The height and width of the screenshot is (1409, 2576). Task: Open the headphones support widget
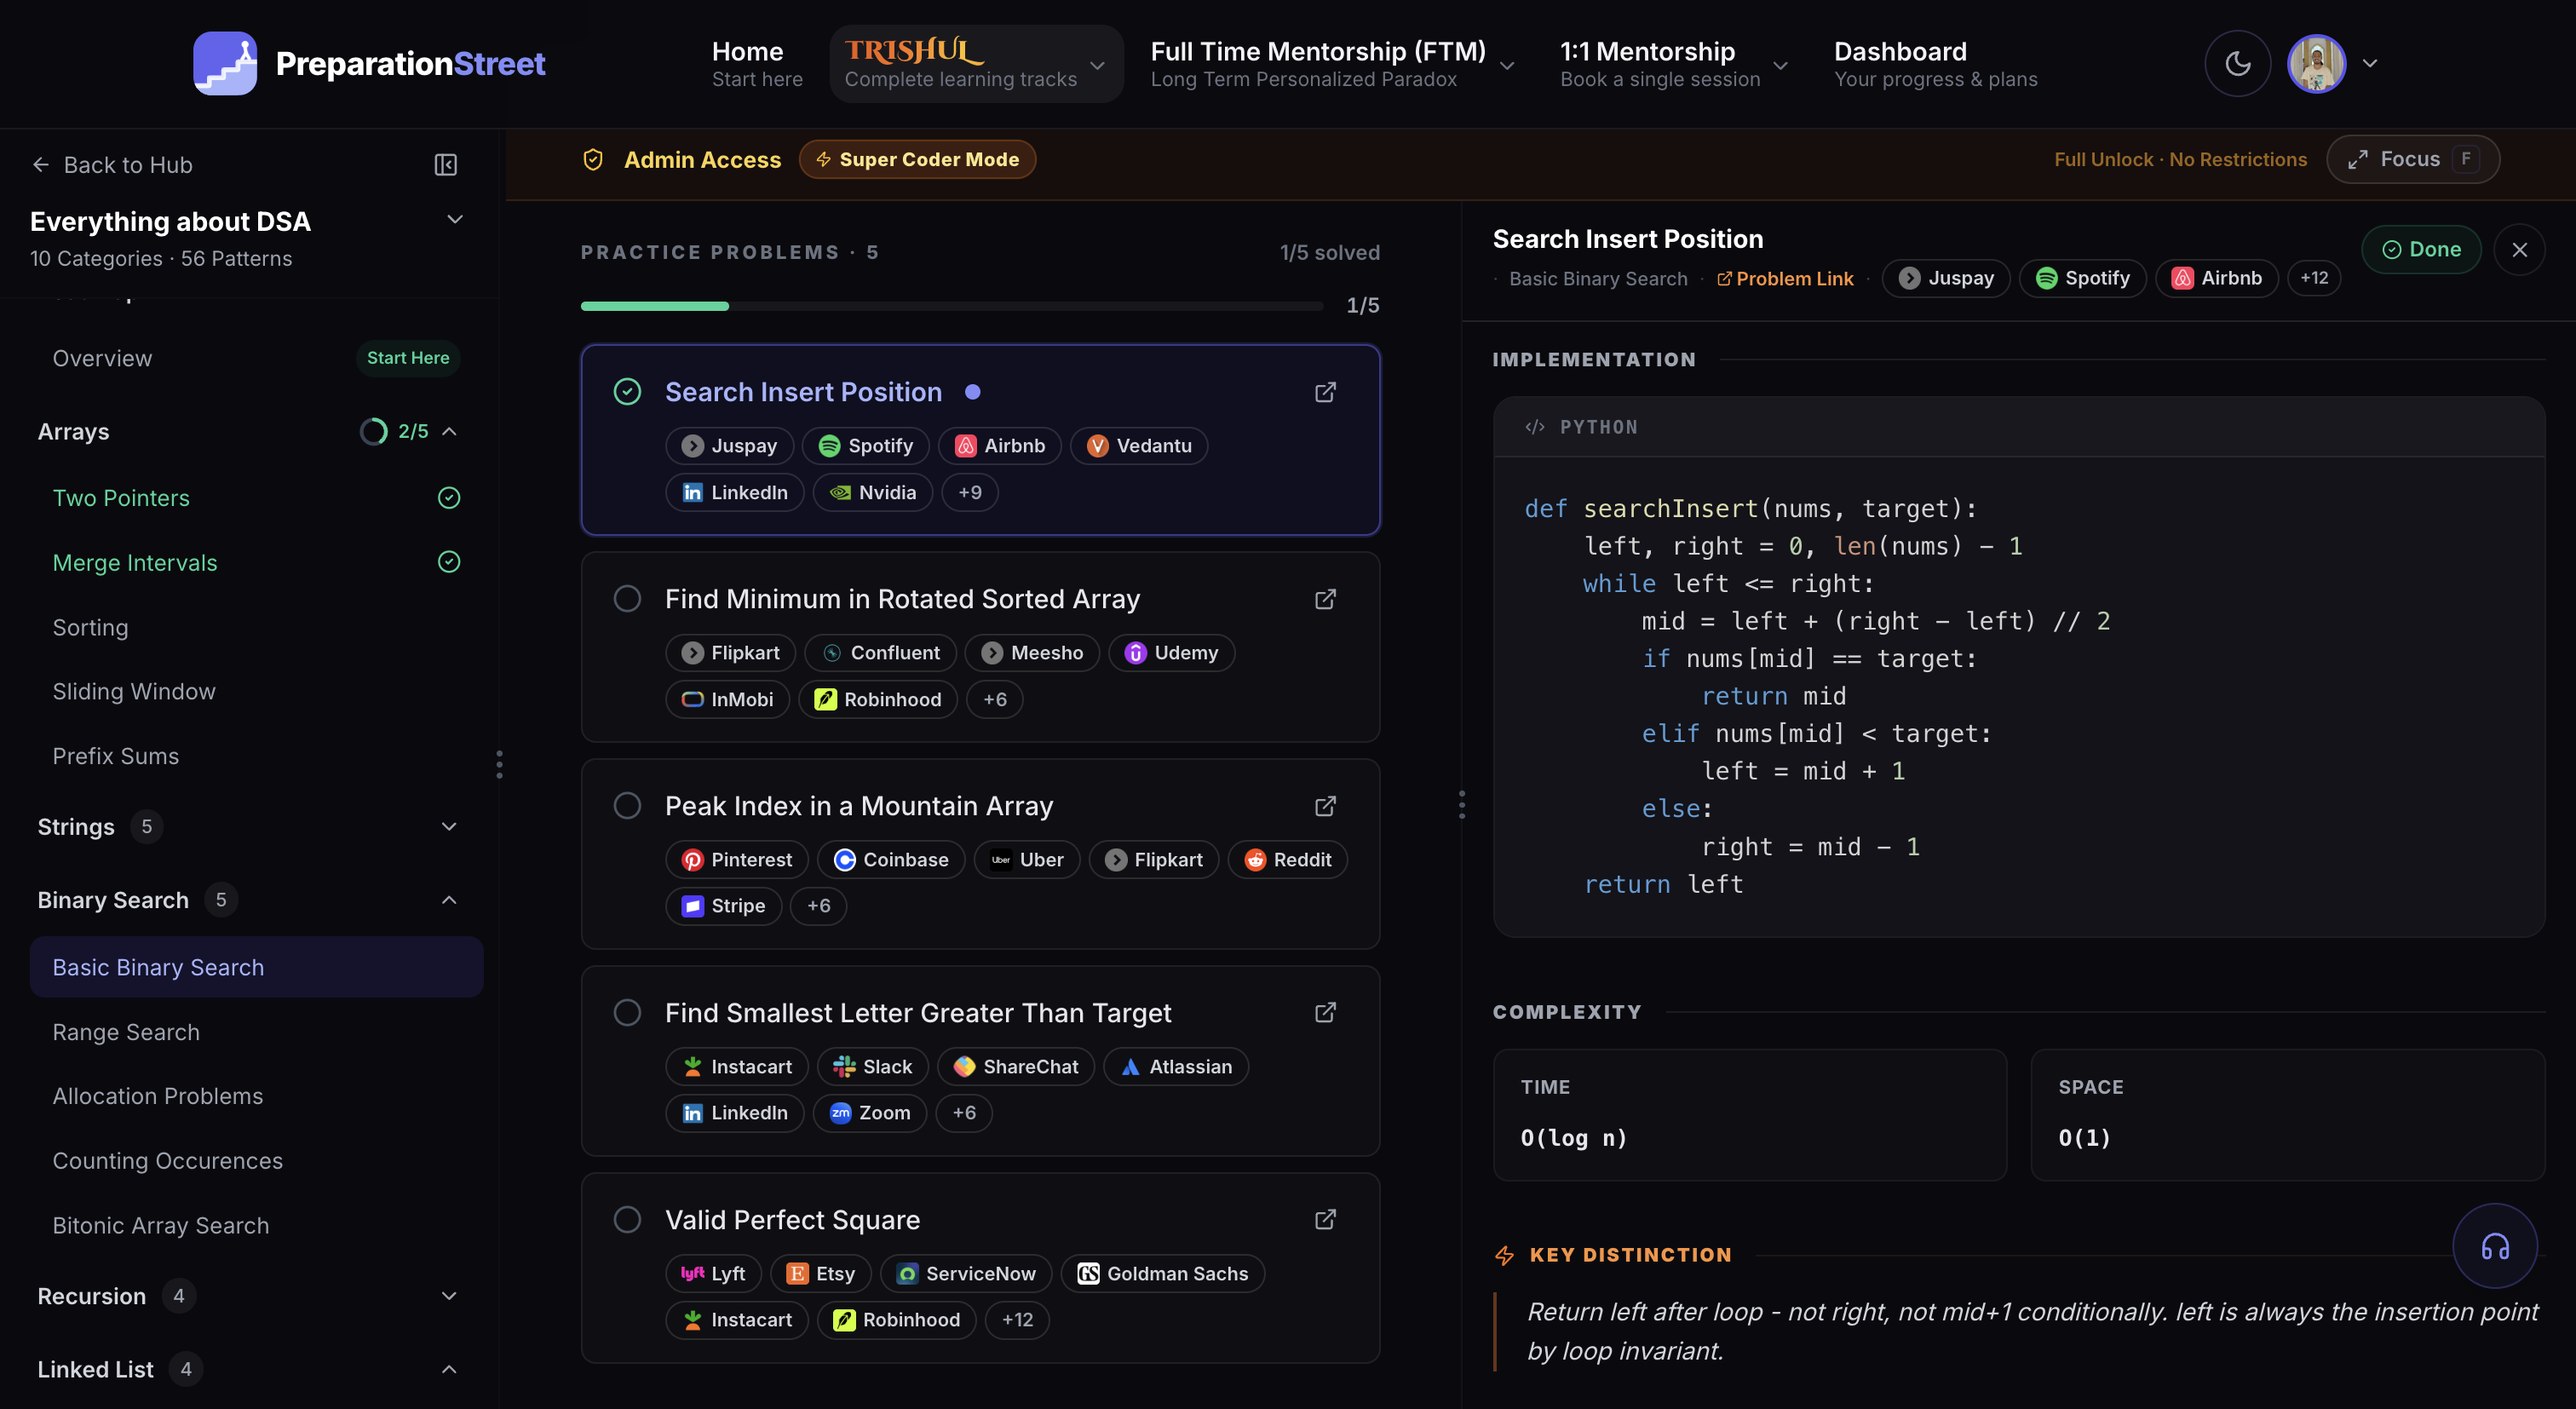coord(2495,1246)
